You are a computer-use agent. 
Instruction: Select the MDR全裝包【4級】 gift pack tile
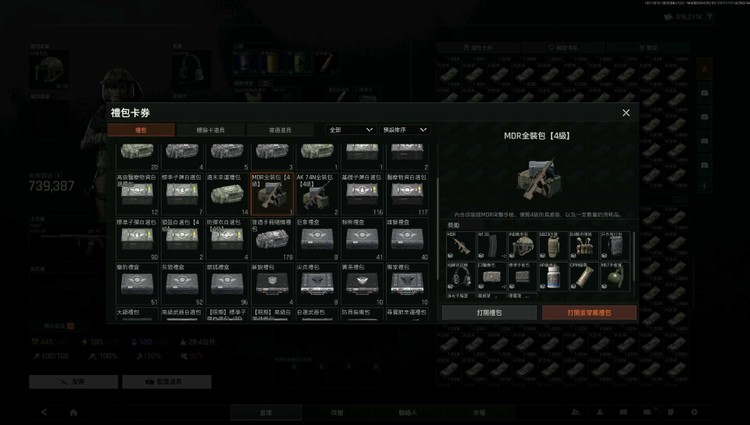click(272, 194)
